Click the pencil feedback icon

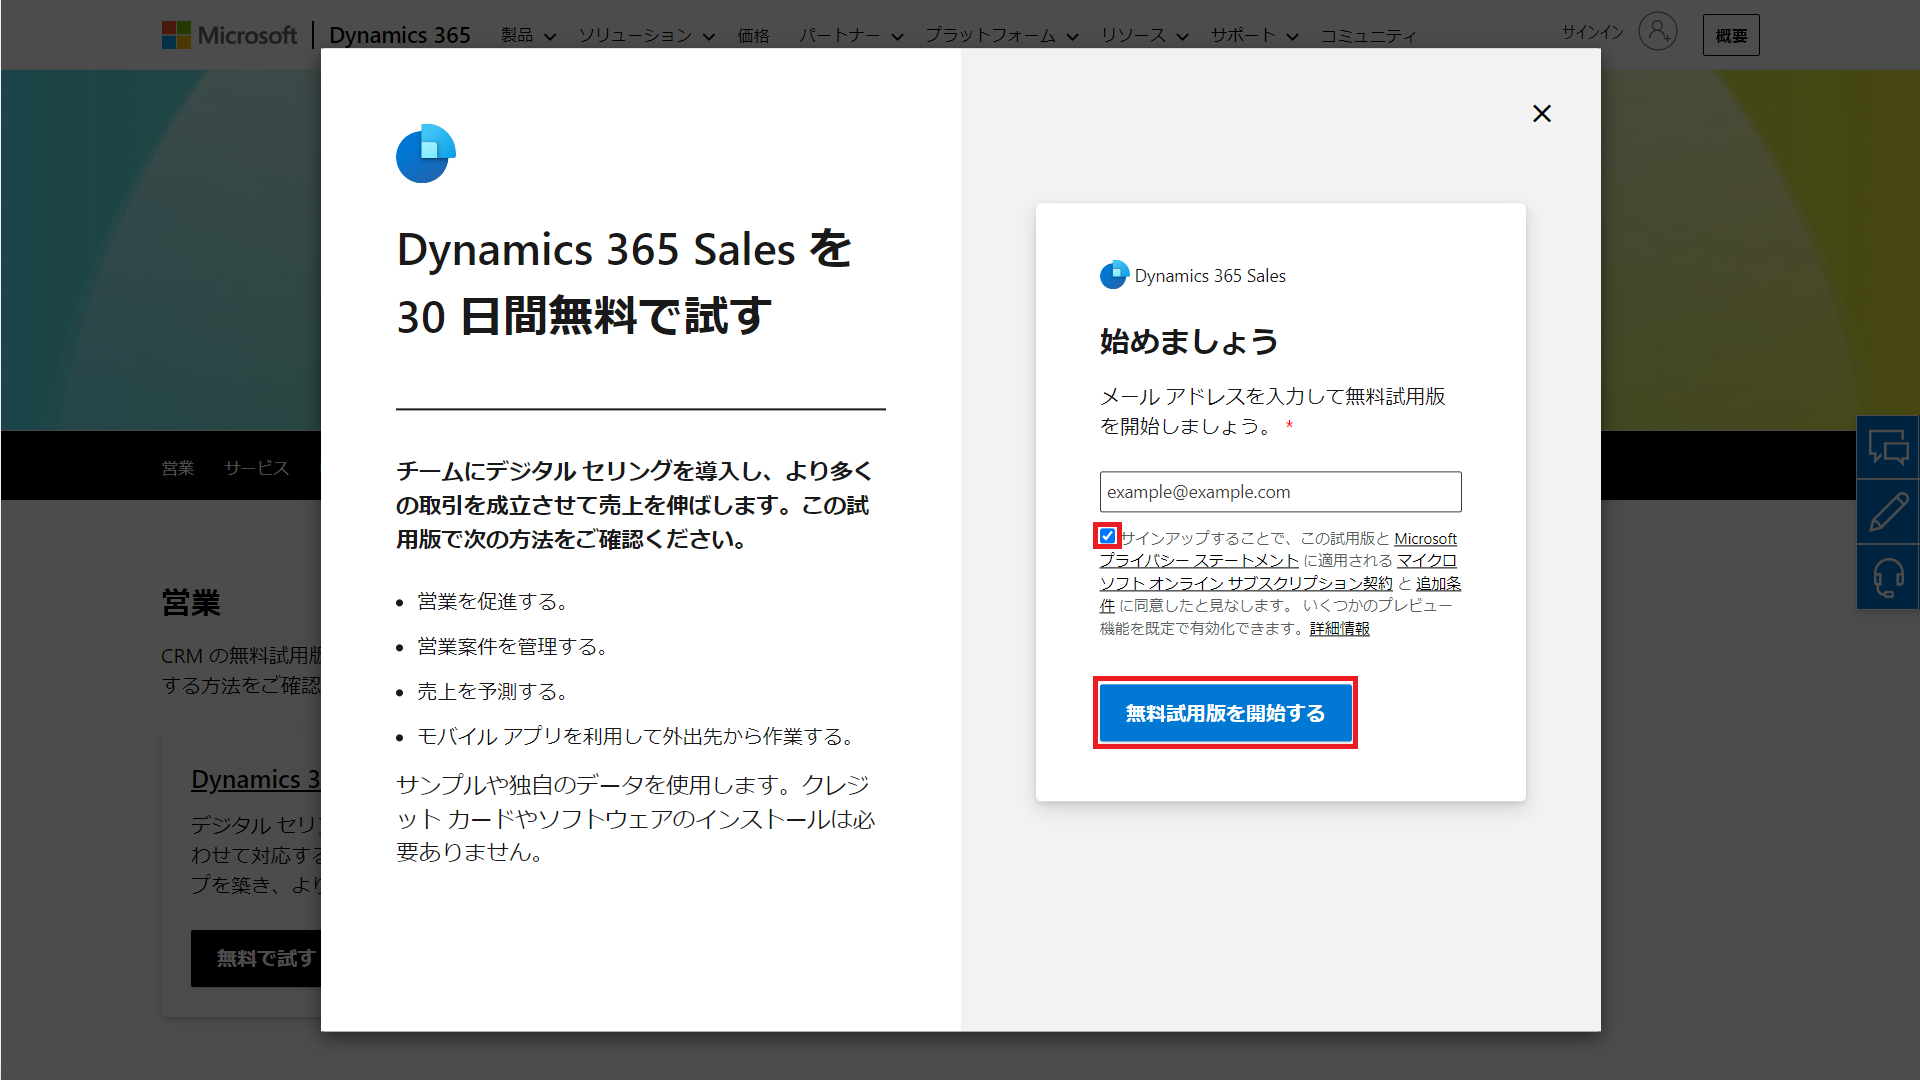1888,512
